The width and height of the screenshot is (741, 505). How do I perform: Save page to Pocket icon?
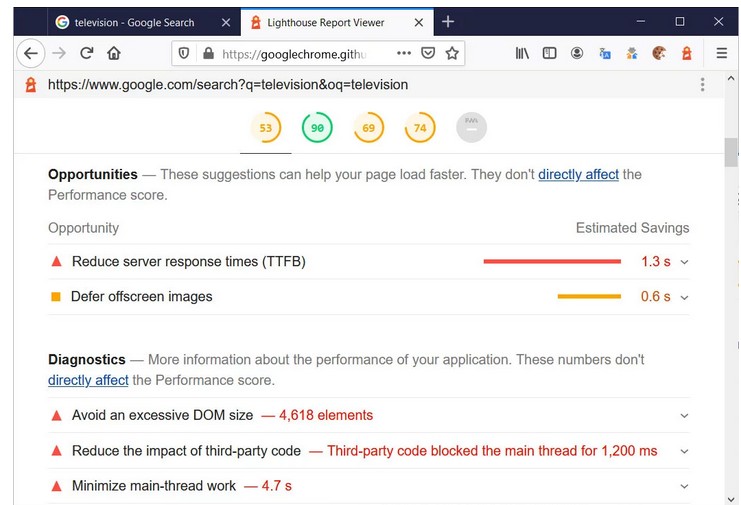[x=428, y=53]
